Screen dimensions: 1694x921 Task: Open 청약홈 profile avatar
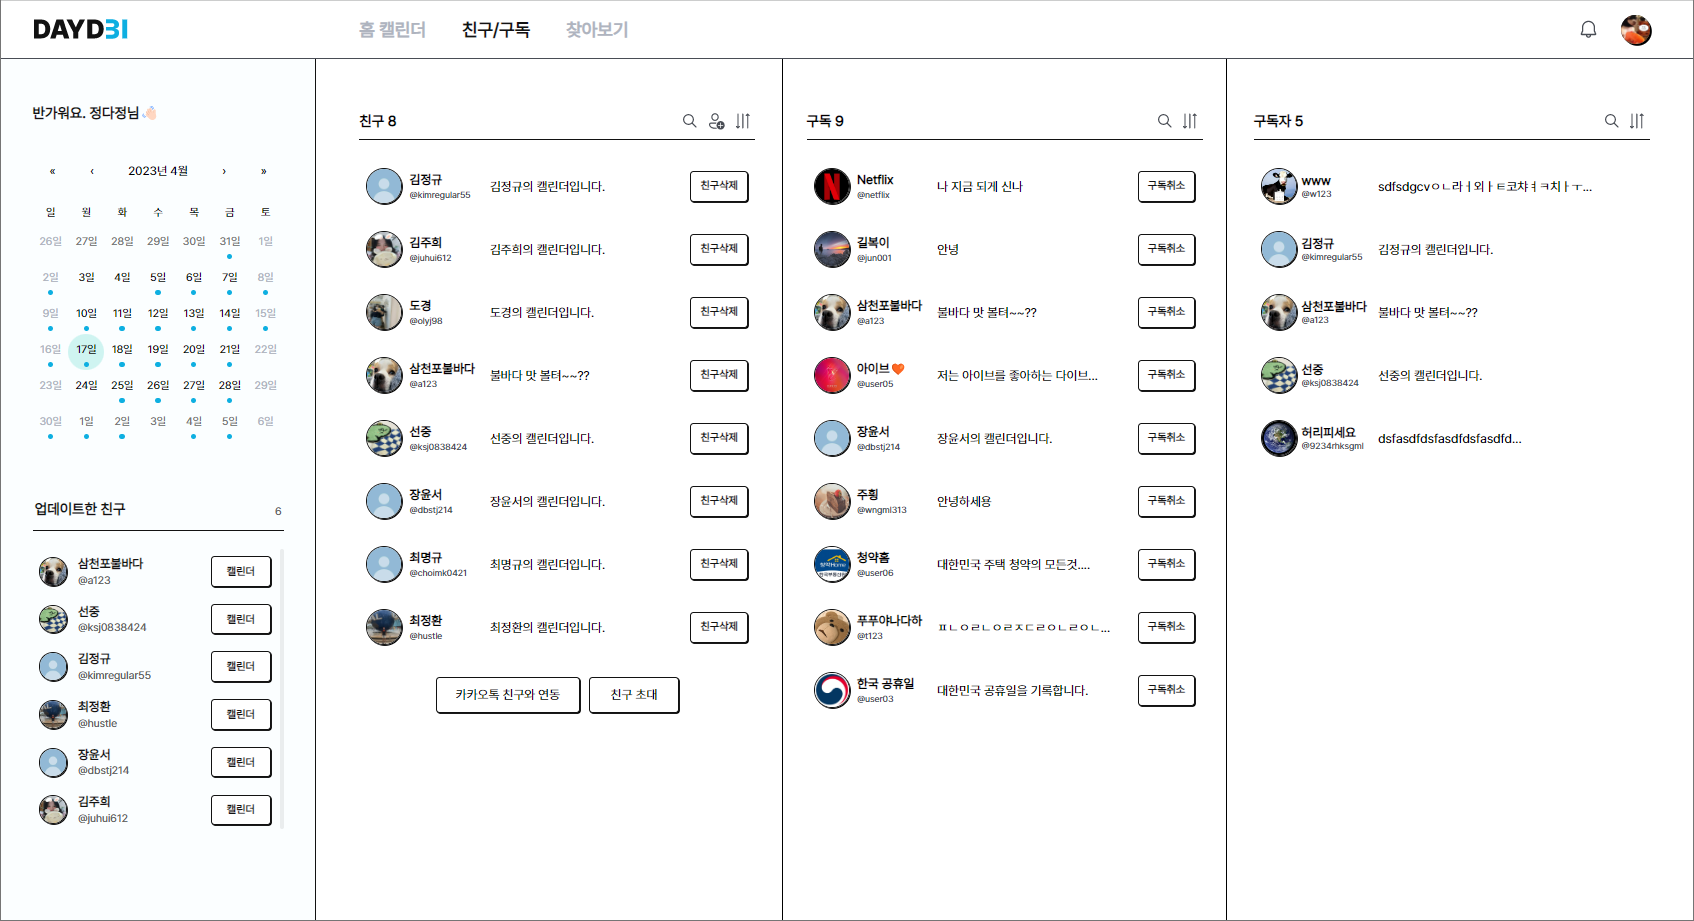click(832, 564)
